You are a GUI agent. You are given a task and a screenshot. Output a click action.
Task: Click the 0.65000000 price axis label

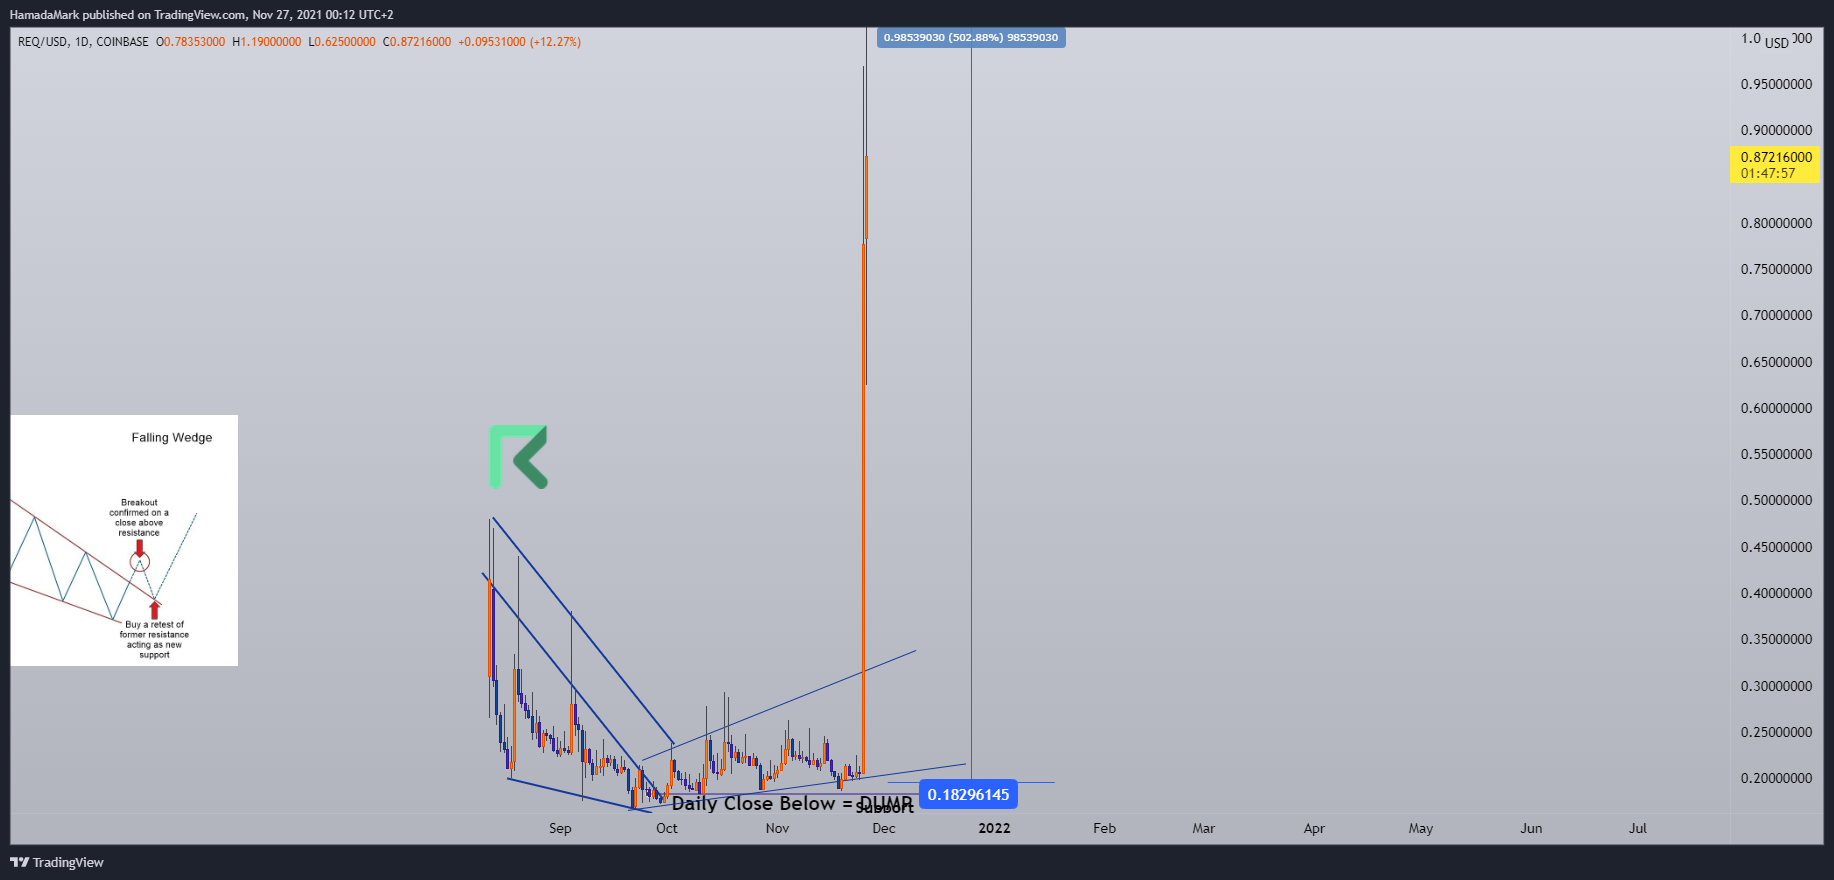coord(1776,362)
